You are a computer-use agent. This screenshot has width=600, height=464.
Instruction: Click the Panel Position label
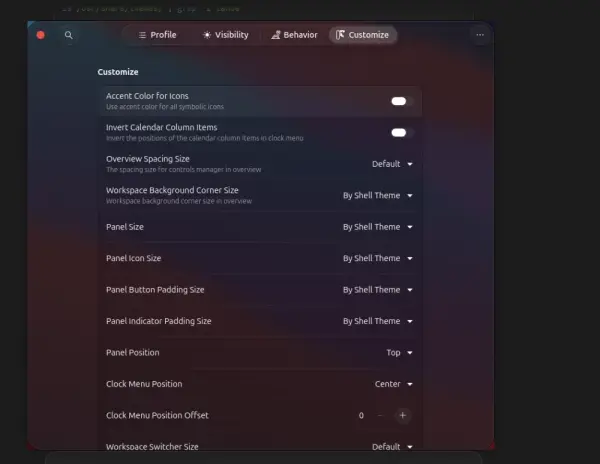132,352
